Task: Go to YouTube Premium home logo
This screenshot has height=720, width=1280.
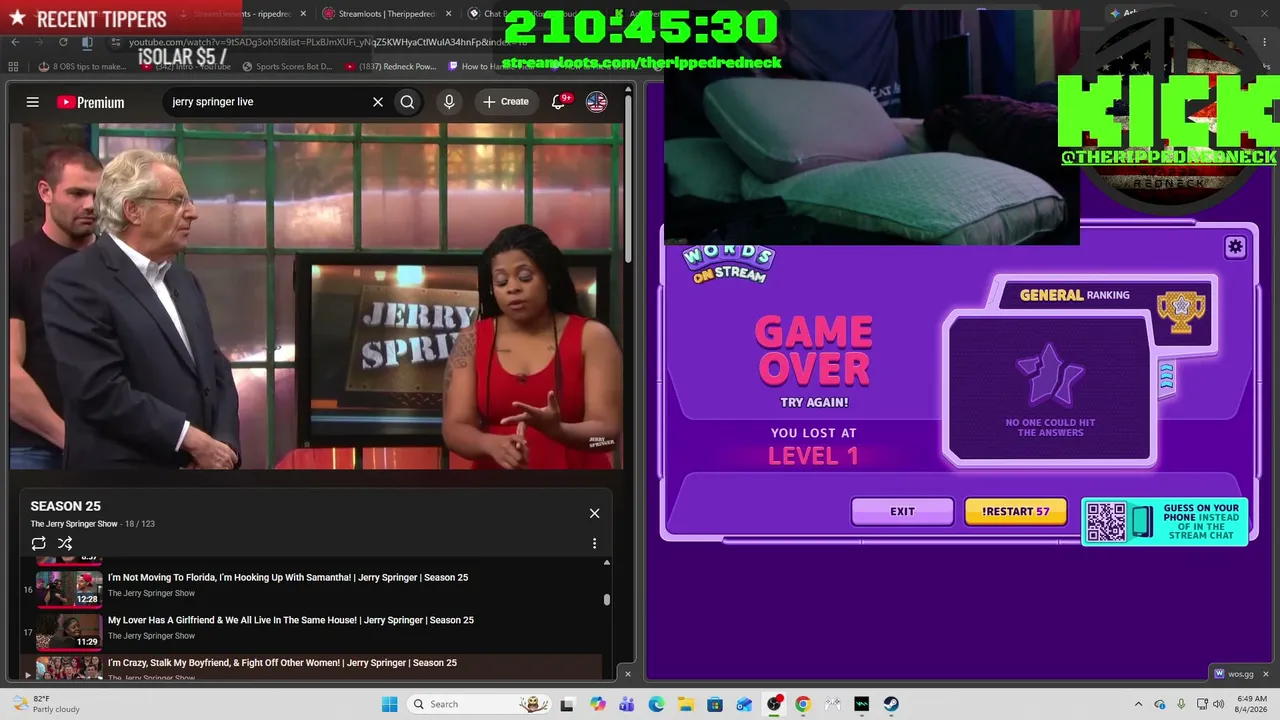Action: (91, 102)
